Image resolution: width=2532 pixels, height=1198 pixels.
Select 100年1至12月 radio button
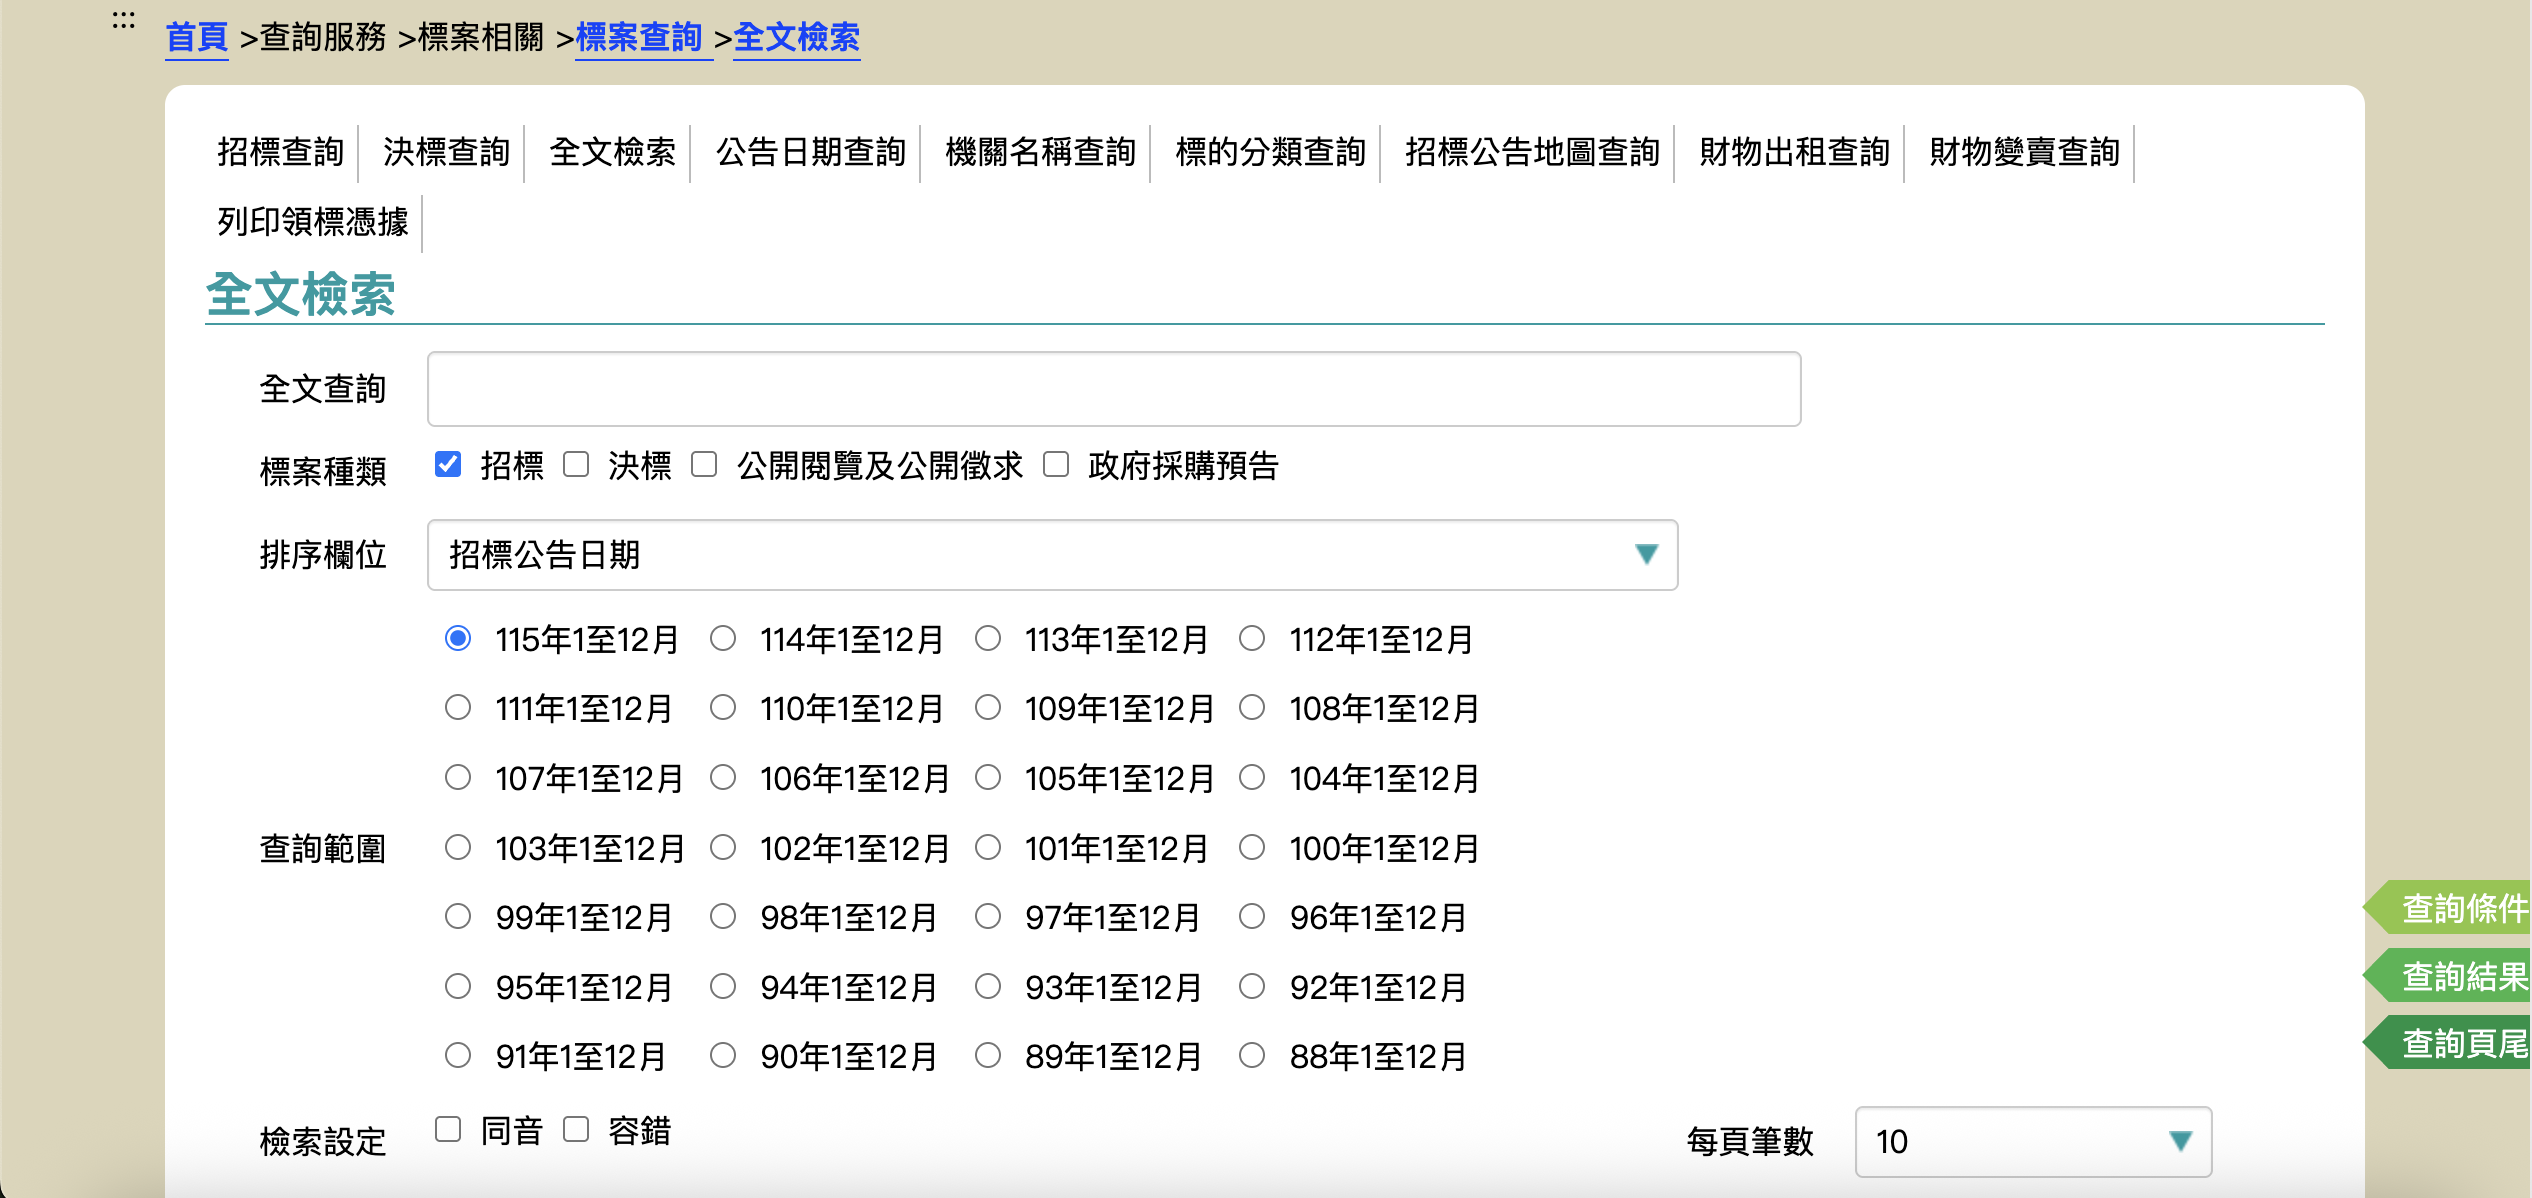pyautogui.click(x=1252, y=847)
